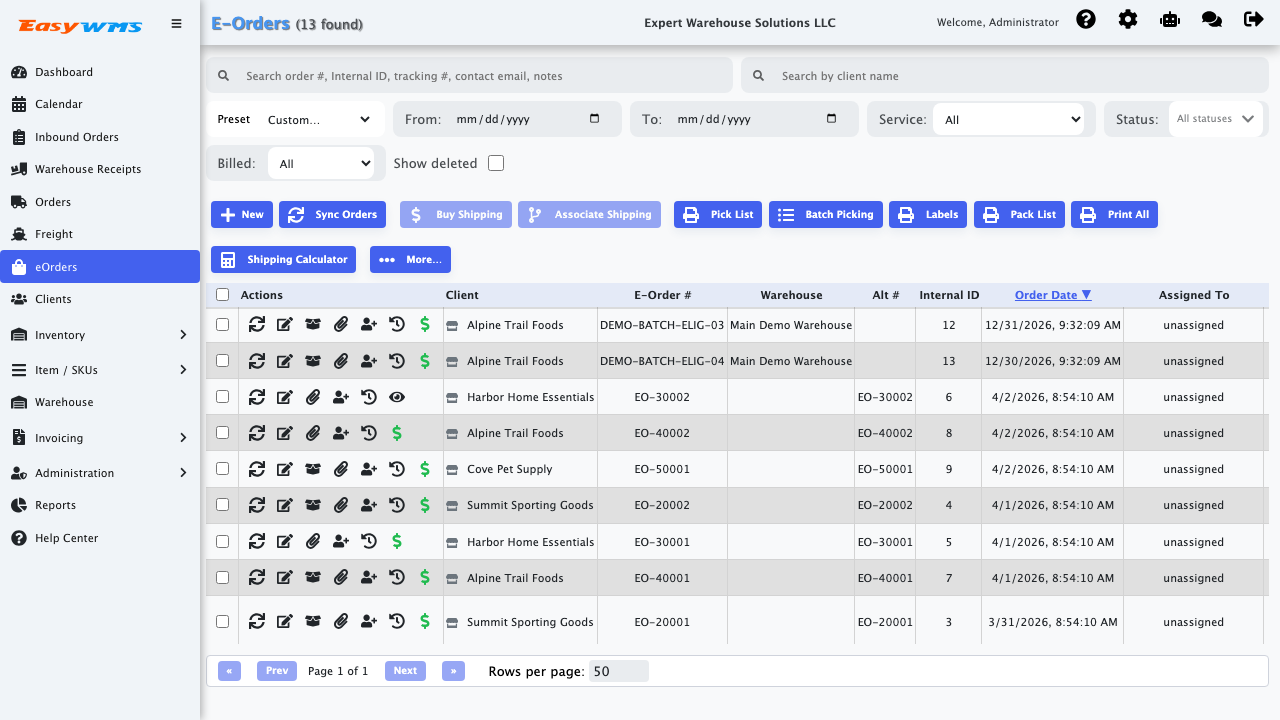Expand Administration sidebar submenu
Viewport: 1280px width, 720px height.
pyautogui.click(x=100, y=473)
